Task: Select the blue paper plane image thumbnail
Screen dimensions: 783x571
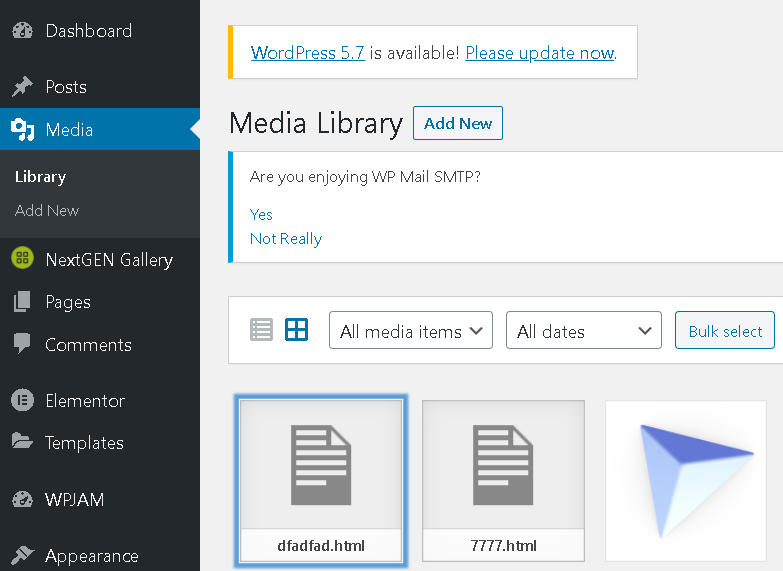Action: coord(686,481)
